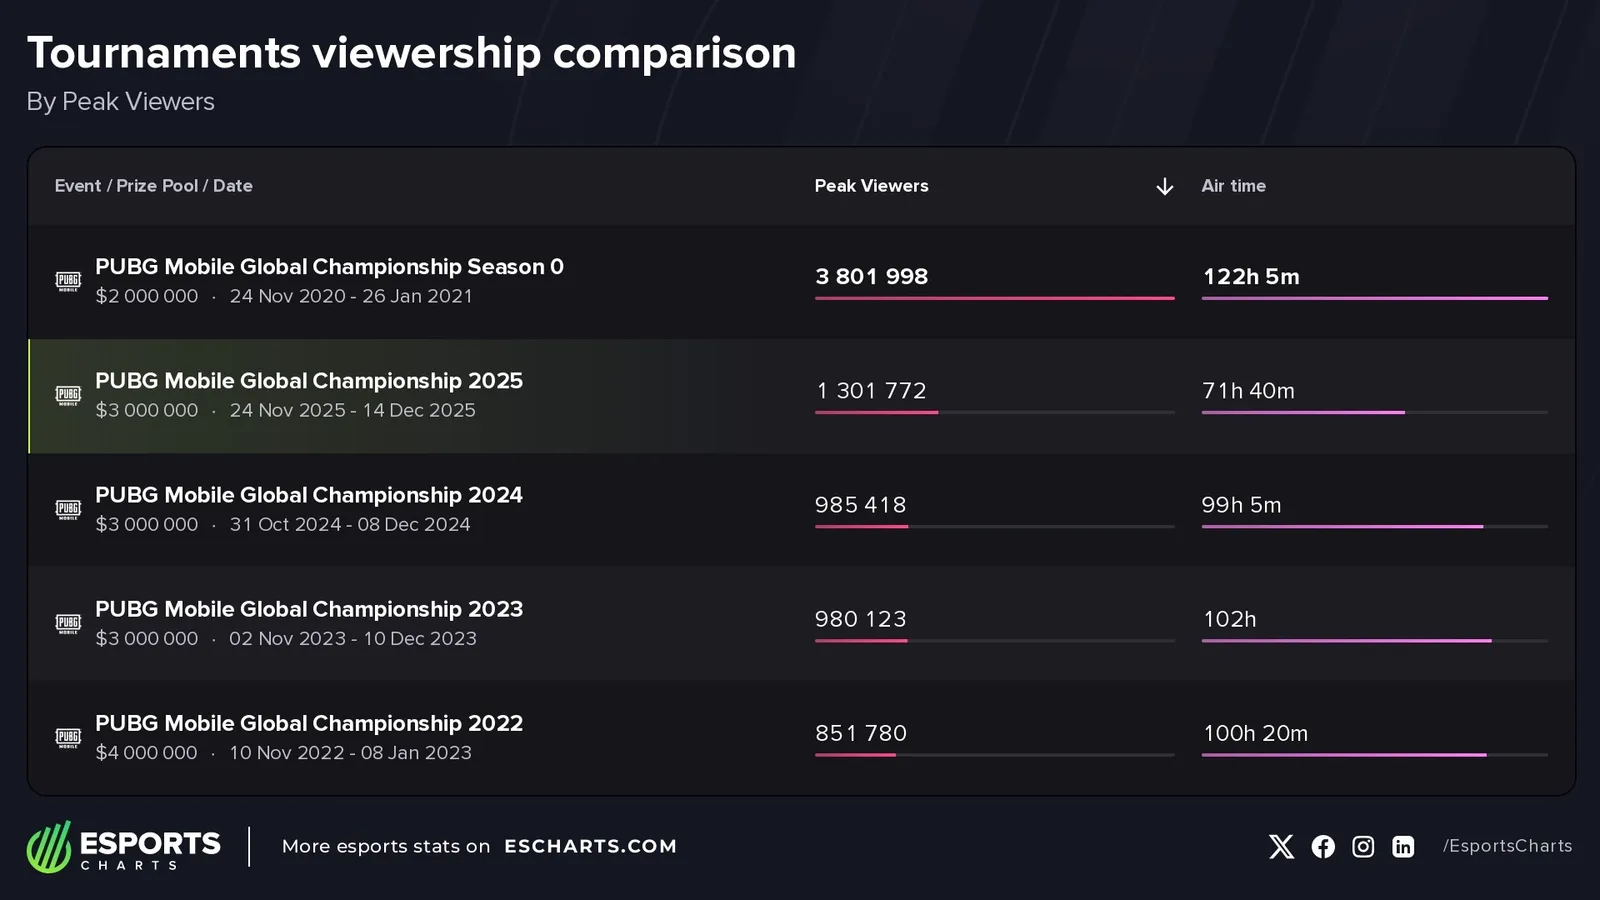This screenshot has width=1600, height=900.
Task: Click the 122h 5m air time bar
Action: point(1374,298)
